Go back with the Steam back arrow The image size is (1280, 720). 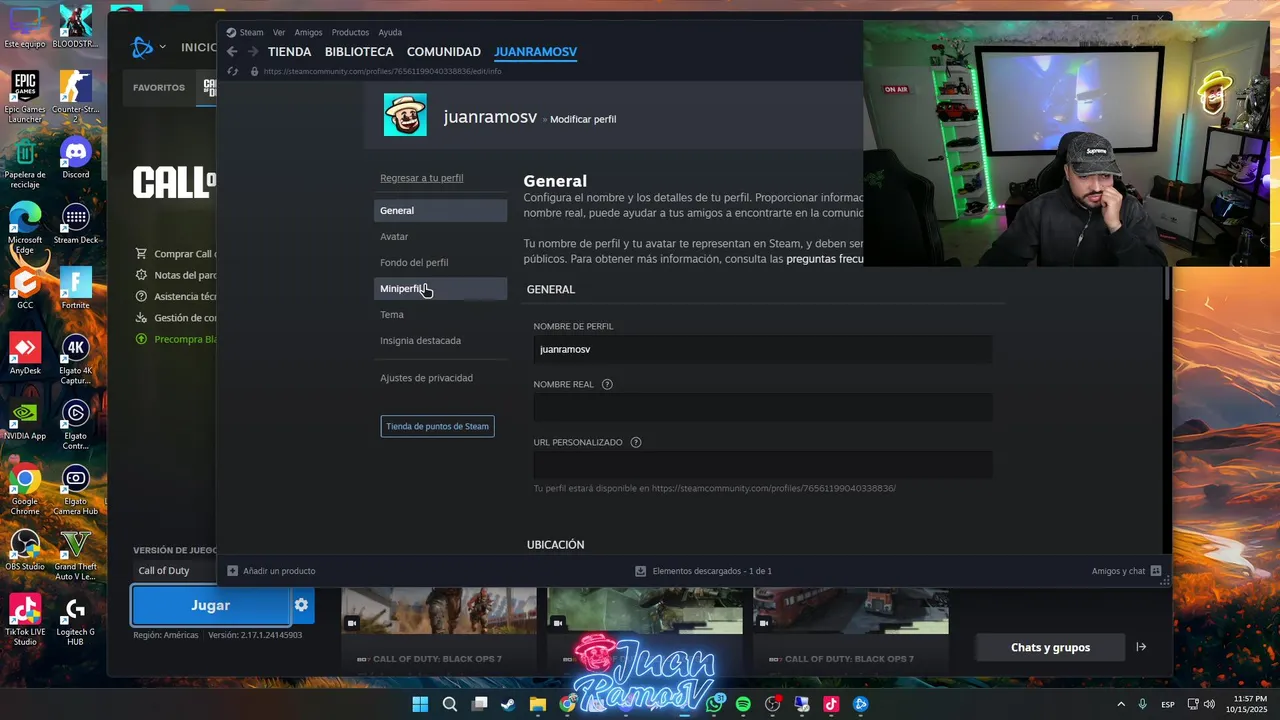tap(232, 52)
